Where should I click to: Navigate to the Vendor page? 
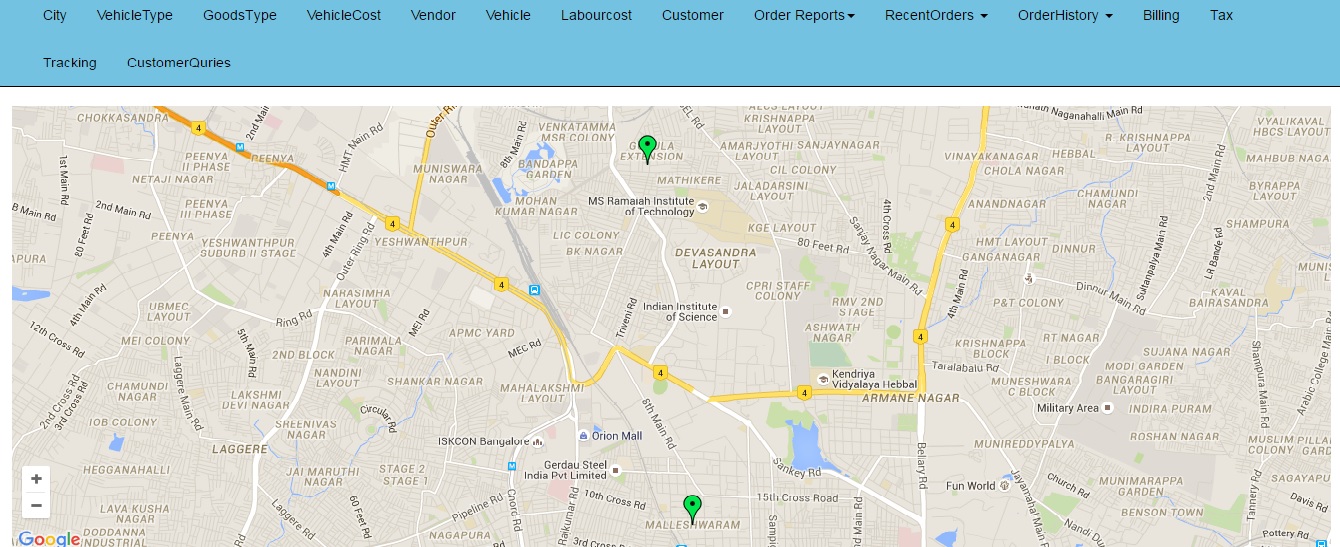coord(433,15)
